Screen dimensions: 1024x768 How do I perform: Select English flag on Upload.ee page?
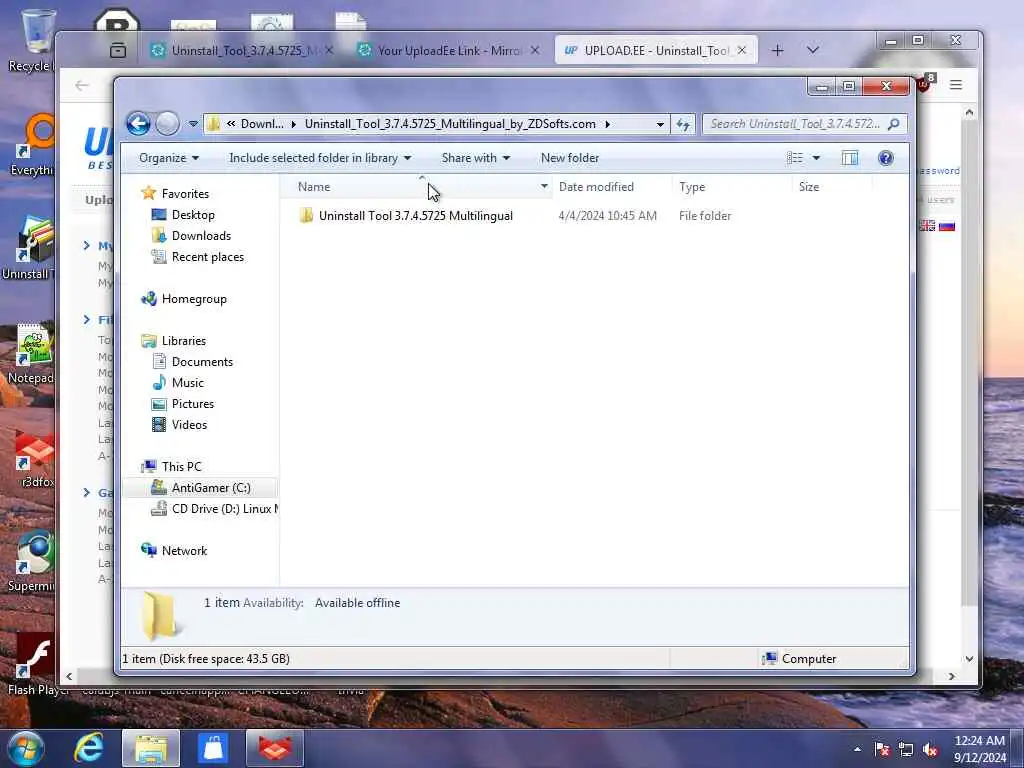[927, 225]
